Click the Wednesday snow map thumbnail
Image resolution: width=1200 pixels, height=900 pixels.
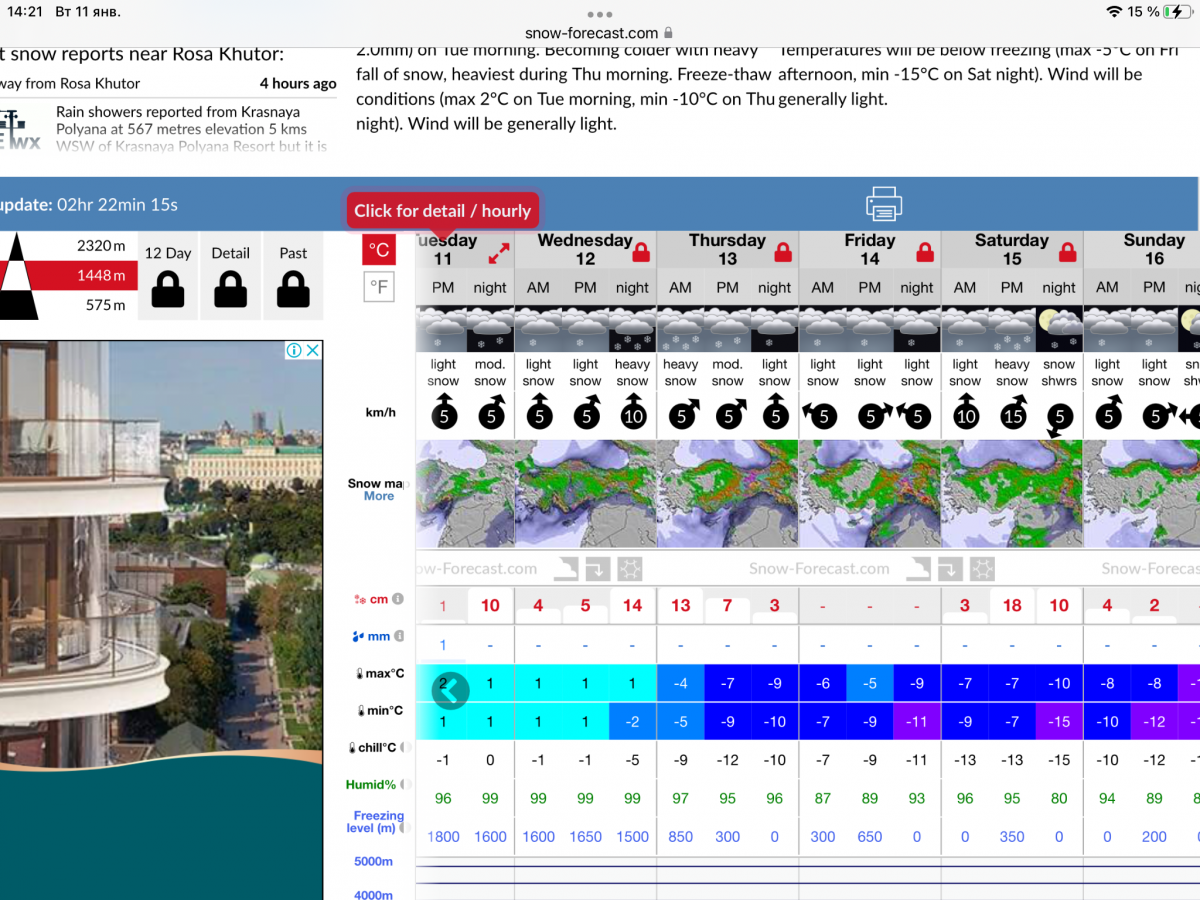coord(586,494)
